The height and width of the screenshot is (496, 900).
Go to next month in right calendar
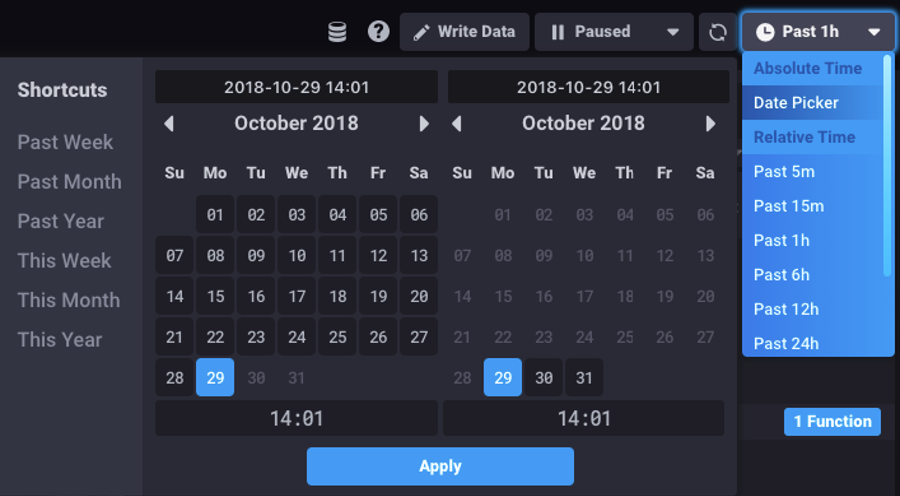click(x=711, y=123)
